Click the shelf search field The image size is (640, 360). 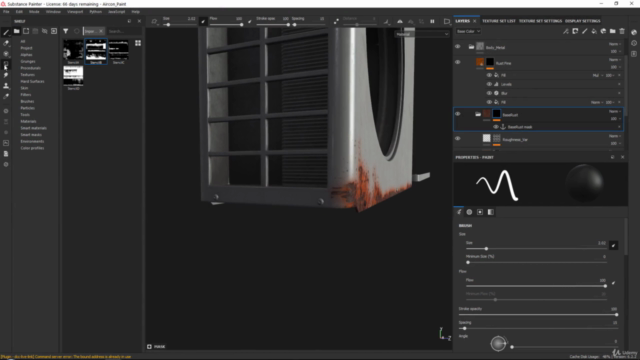(124, 31)
